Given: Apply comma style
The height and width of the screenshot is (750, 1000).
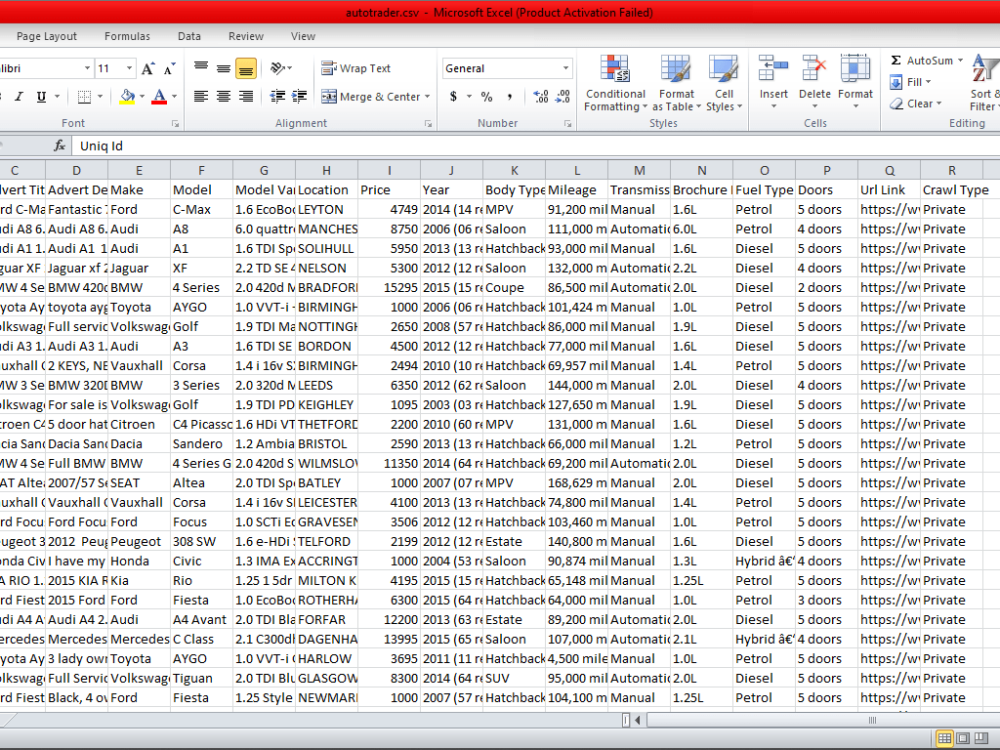Looking at the screenshot, I should (x=509, y=97).
